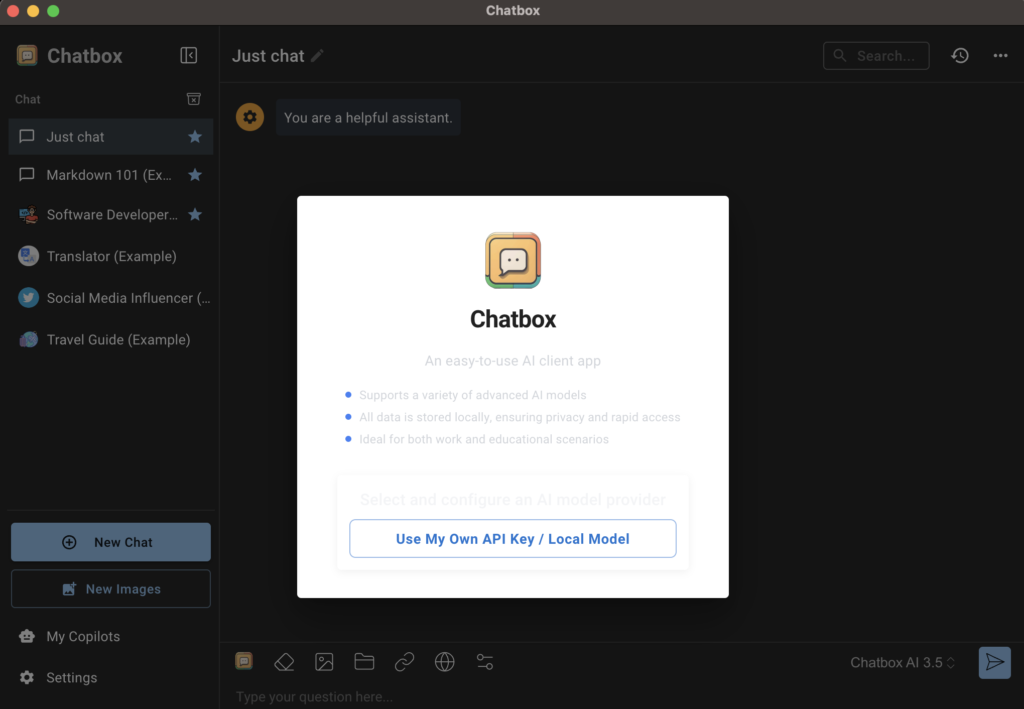The width and height of the screenshot is (1024, 709).
Task: Open the Chatbox AI 3.5 model selector
Action: pyautogui.click(x=903, y=663)
